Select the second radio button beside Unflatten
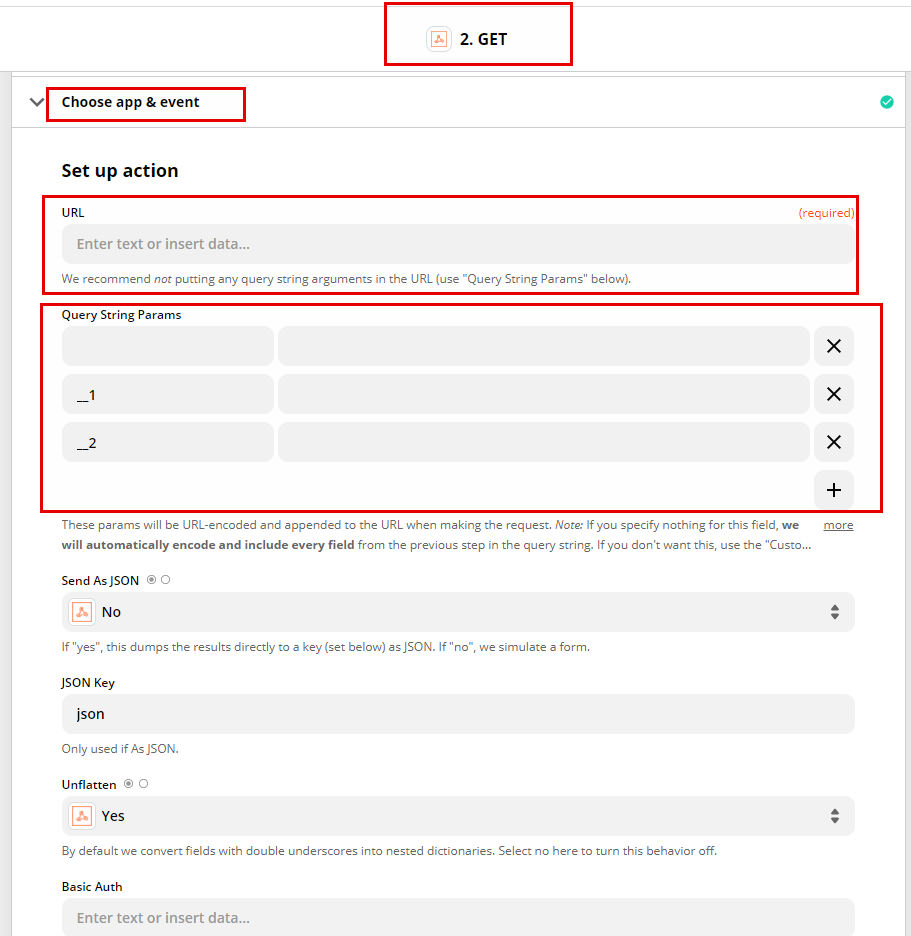This screenshot has height=936, width=911. (x=144, y=784)
